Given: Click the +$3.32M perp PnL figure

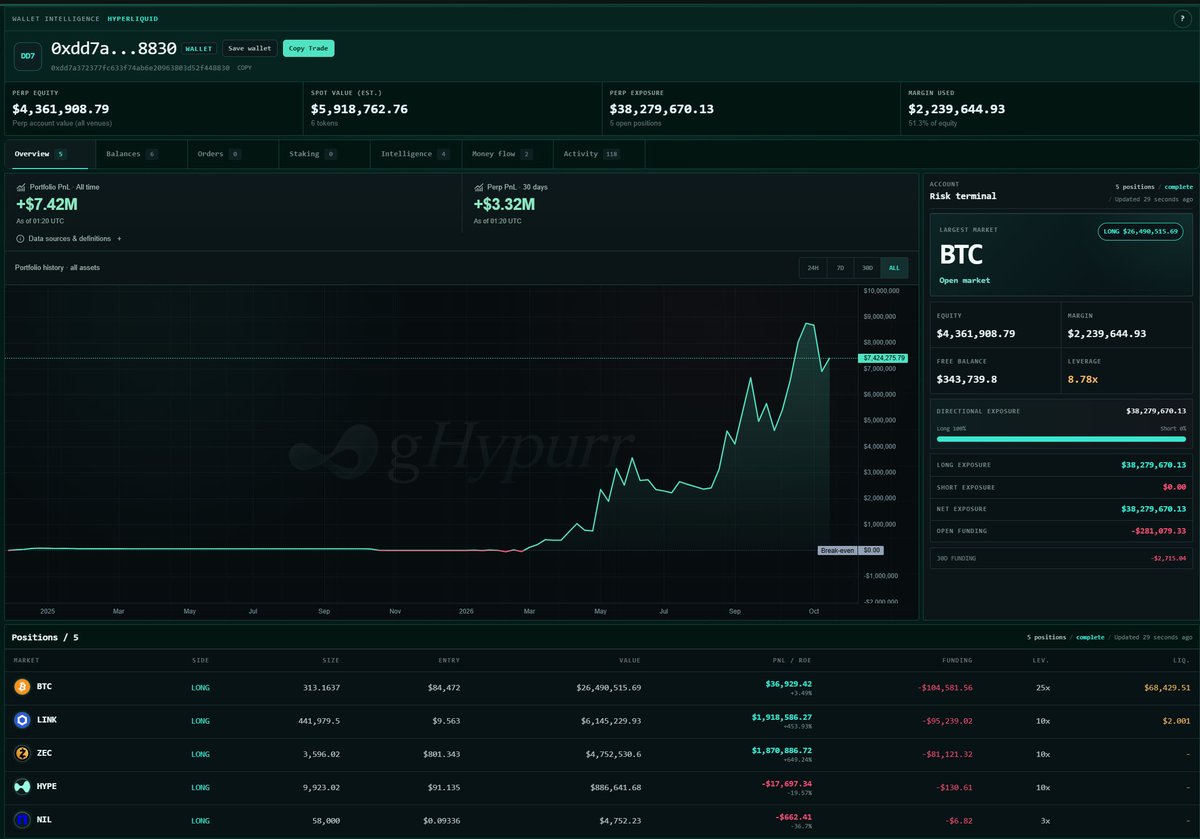Looking at the screenshot, I should [x=504, y=205].
